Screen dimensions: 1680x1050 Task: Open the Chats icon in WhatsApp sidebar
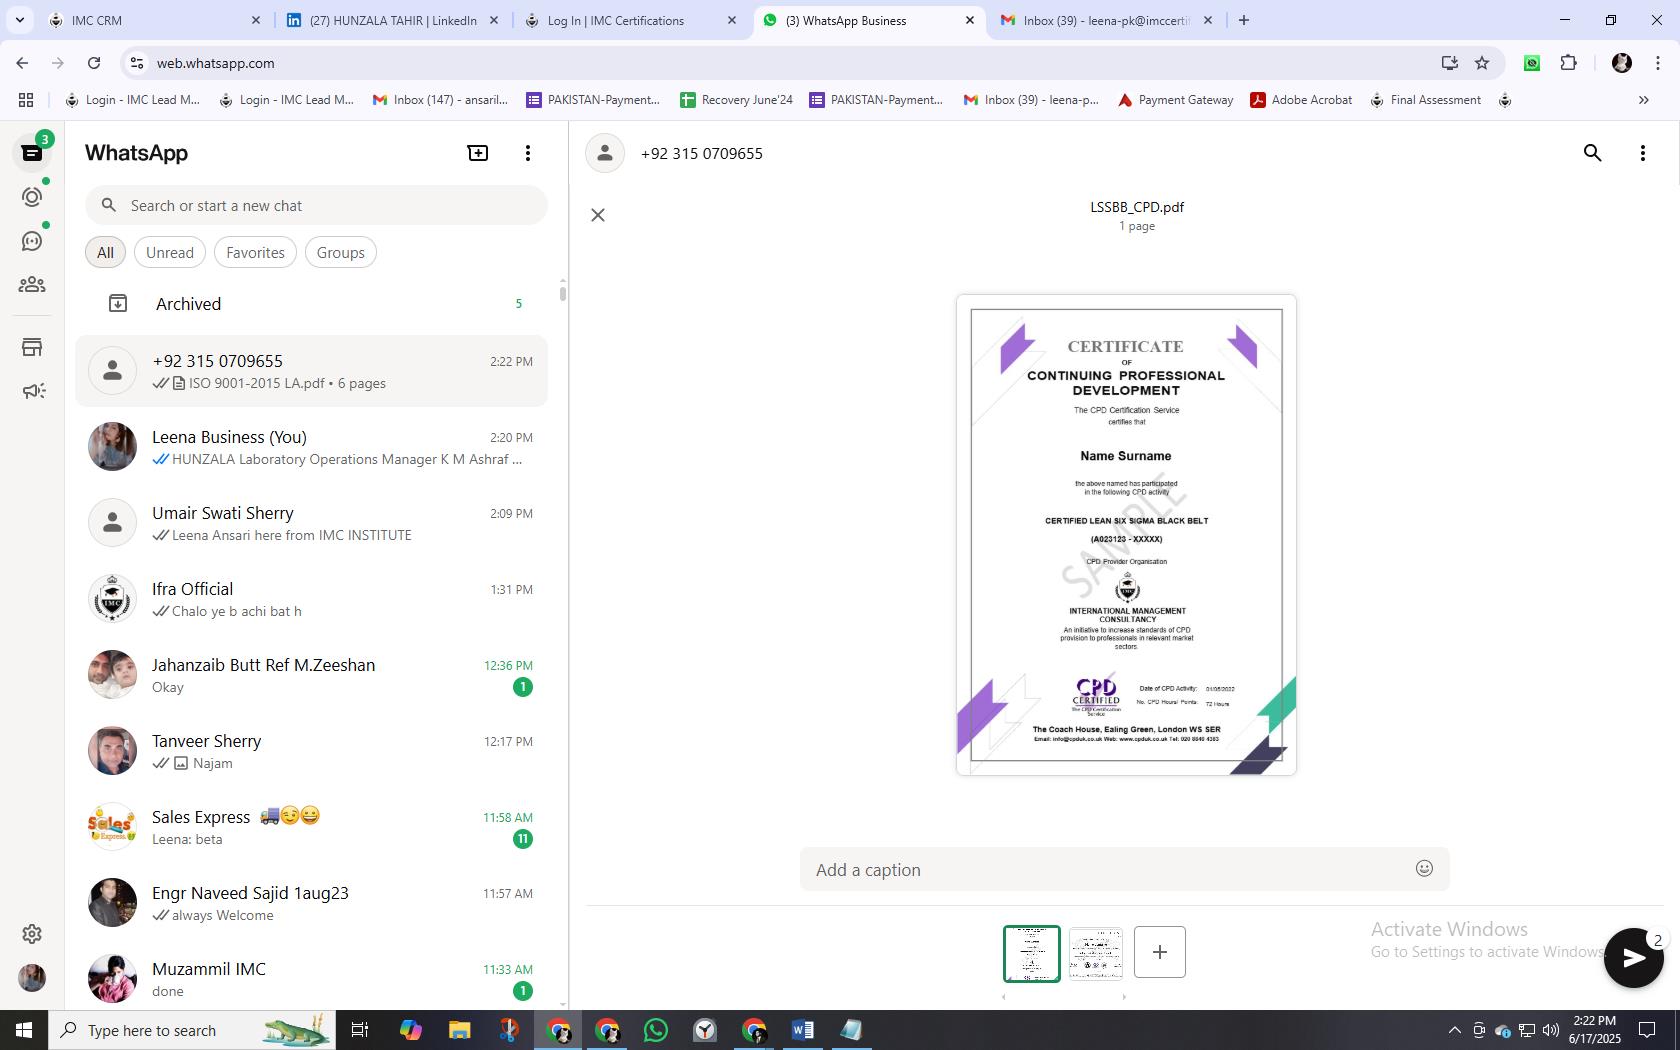[x=32, y=153]
